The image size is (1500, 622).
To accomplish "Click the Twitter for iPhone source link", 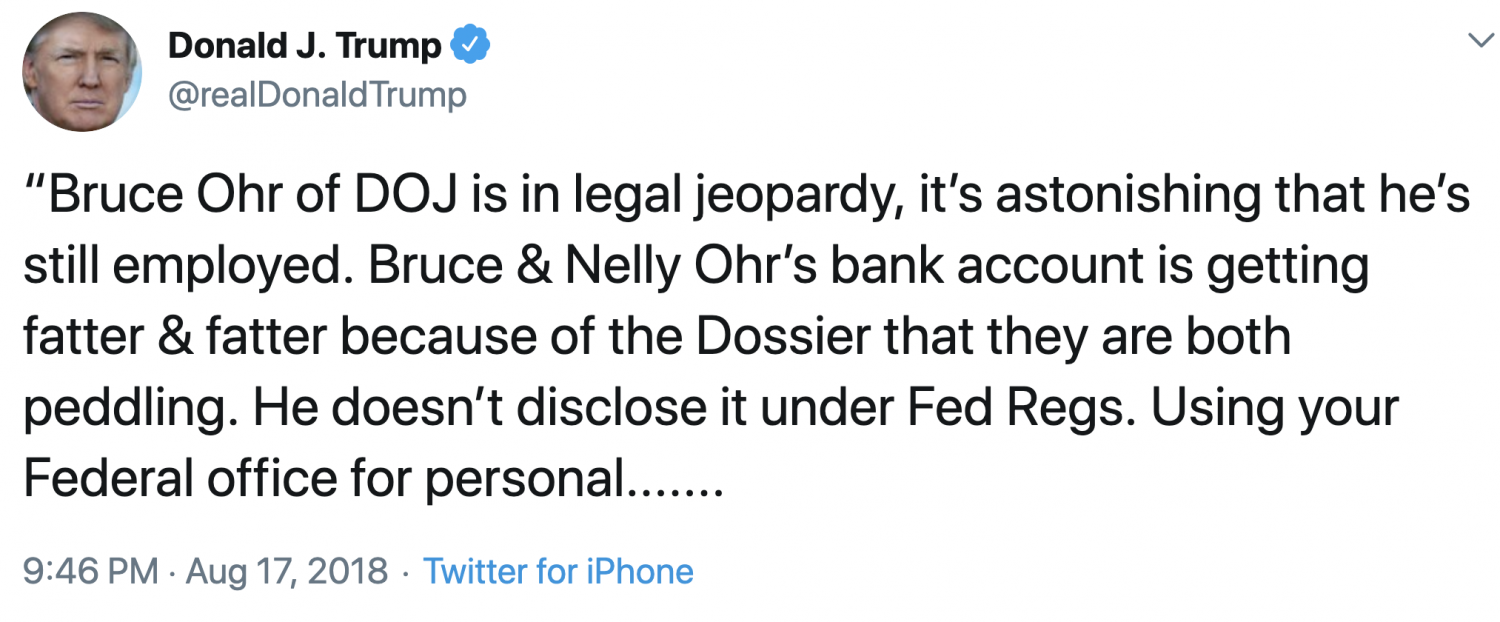I will 558,572.
